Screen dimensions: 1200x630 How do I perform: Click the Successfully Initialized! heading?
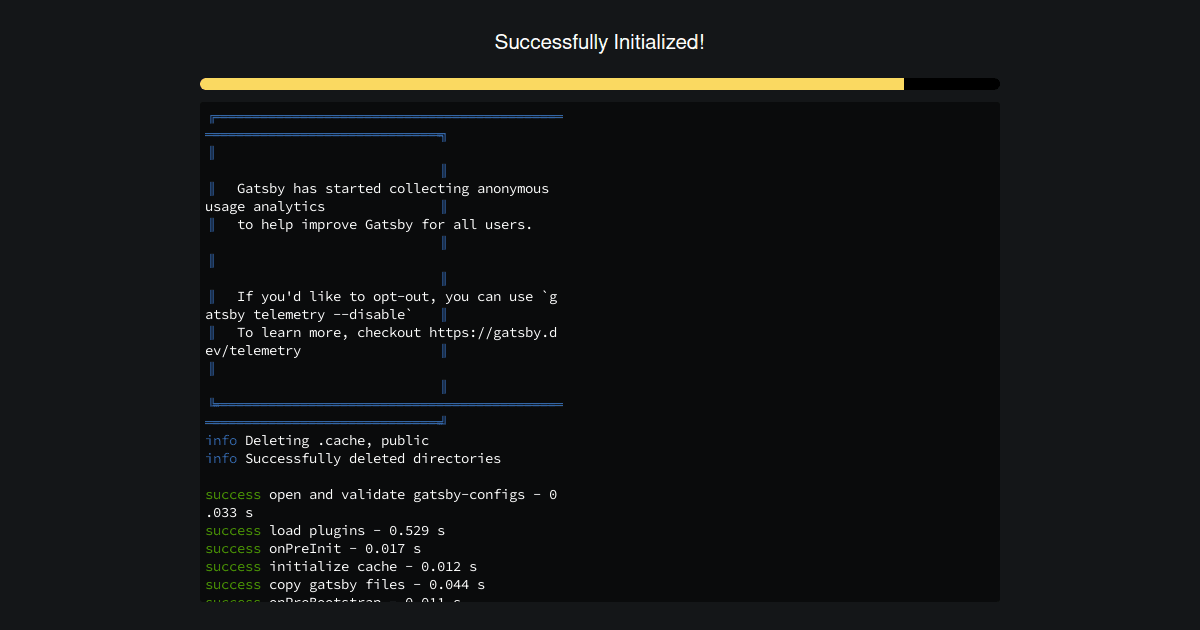click(x=599, y=42)
